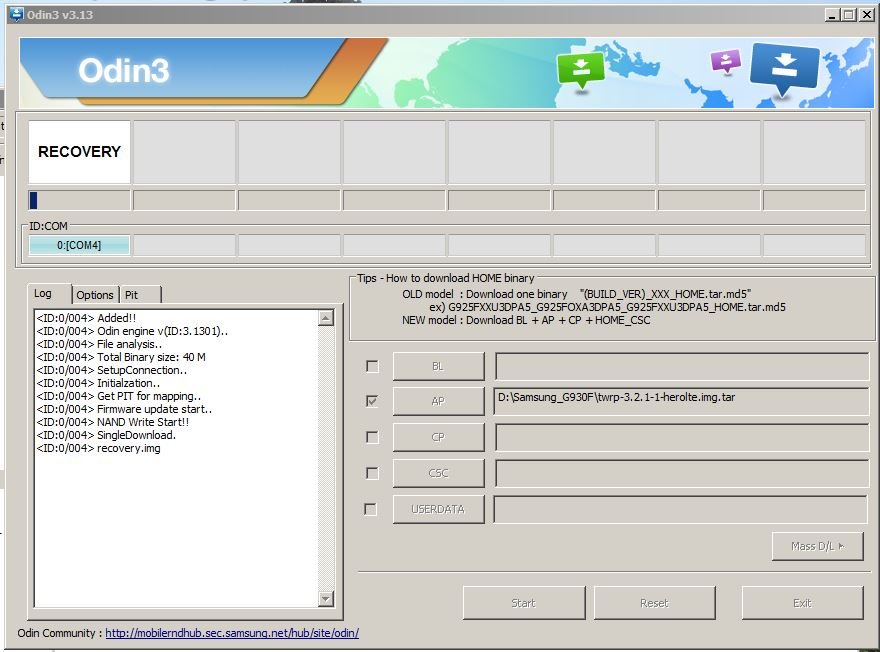
Task: Switch to the Log tab
Action: point(49,293)
